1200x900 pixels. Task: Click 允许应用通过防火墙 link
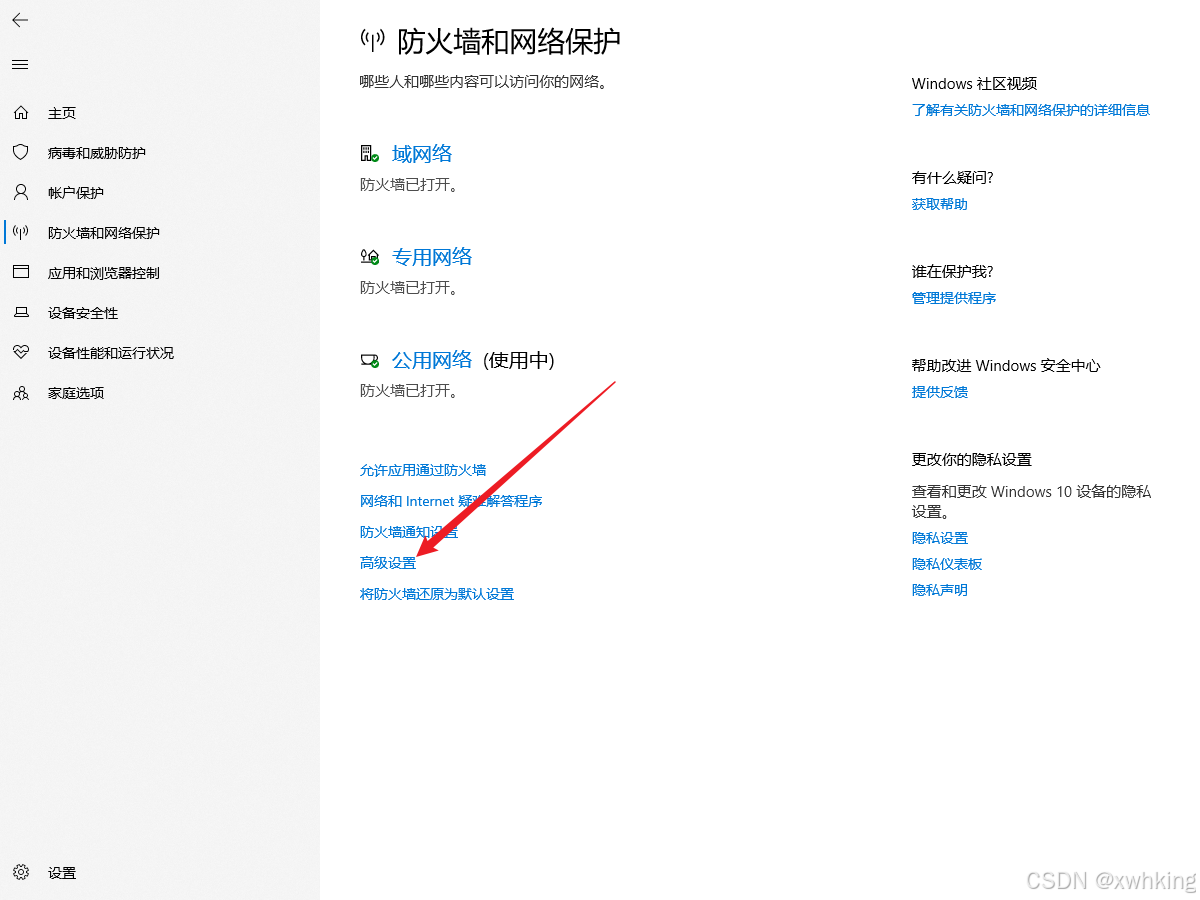coord(422,470)
